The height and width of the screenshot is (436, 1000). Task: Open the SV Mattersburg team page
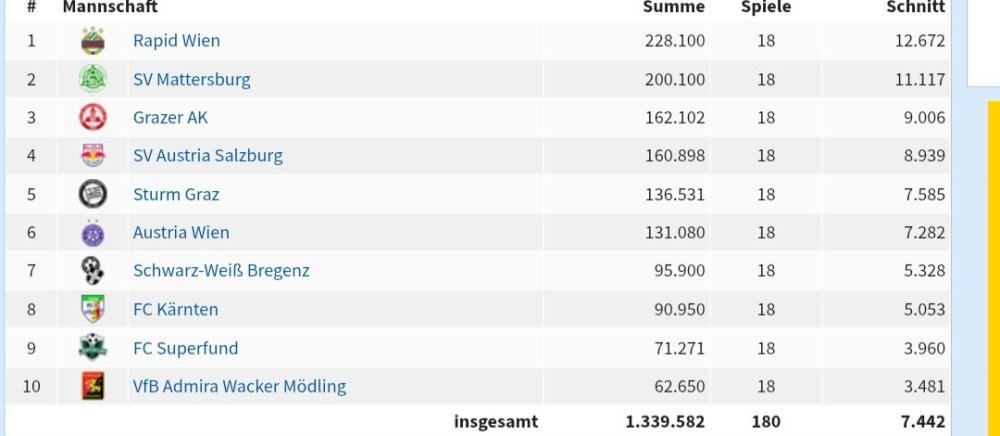point(191,79)
